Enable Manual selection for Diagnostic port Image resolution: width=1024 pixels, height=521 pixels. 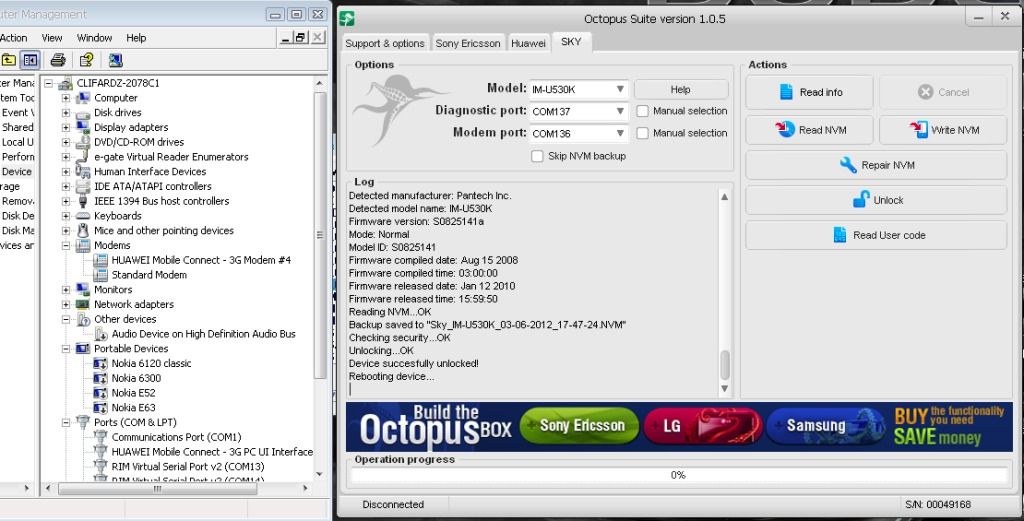pyautogui.click(x=643, y=112)
